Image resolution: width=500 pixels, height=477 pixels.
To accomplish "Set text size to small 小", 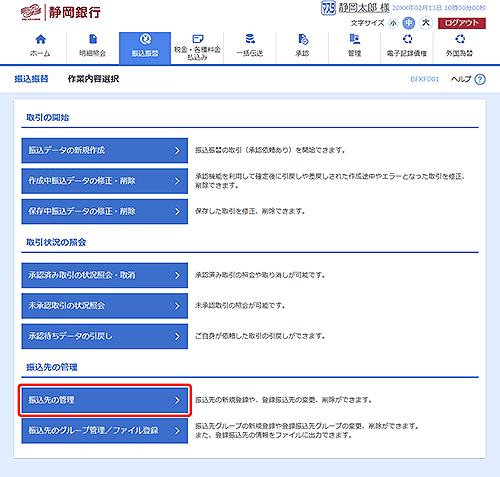I will pyautogui.click(x=393, y=23).
